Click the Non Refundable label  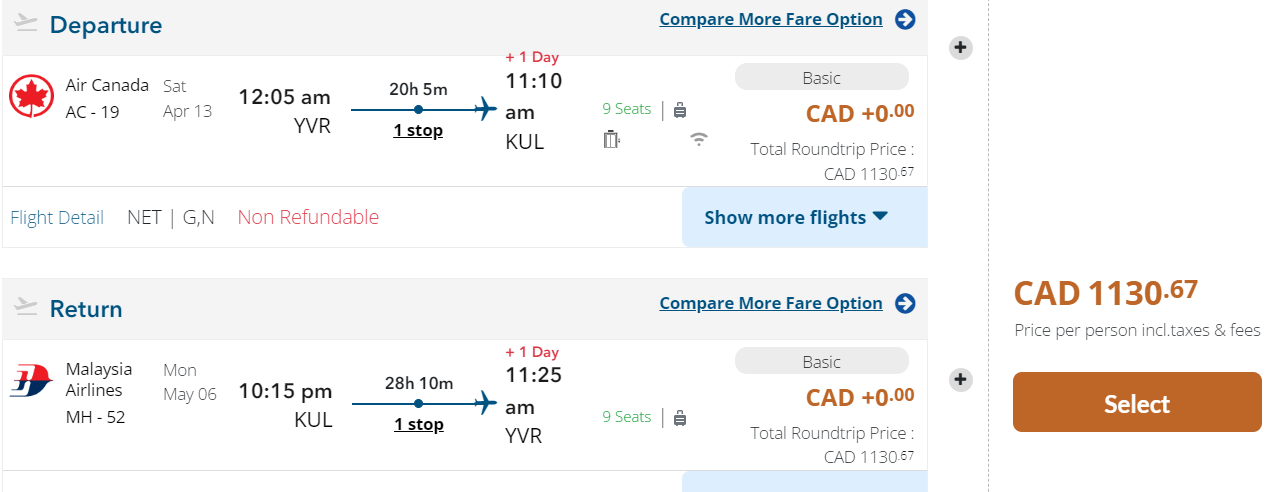coord(308,217)
